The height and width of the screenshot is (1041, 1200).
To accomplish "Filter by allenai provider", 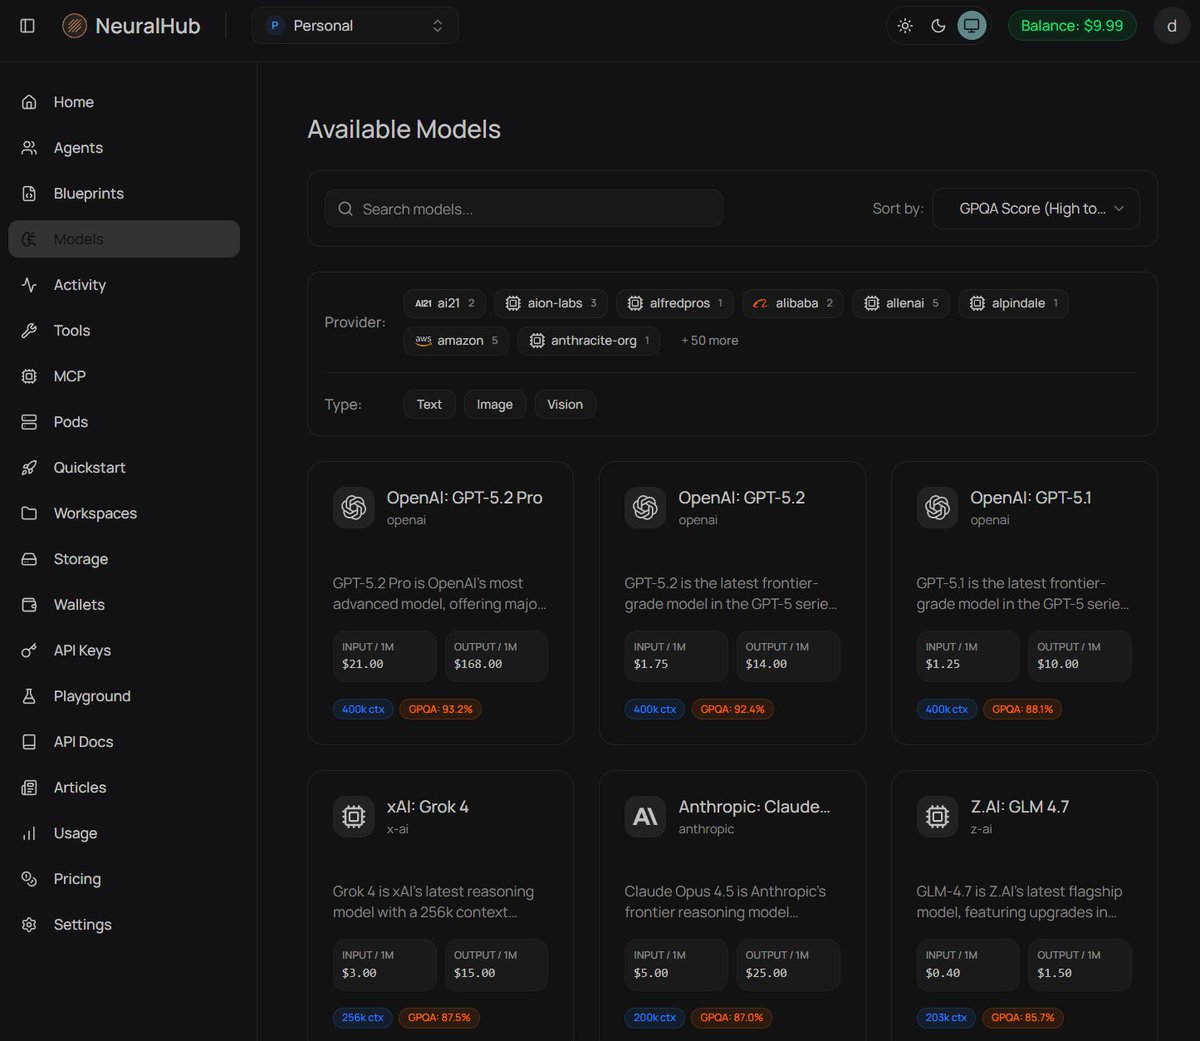I will coord(901,303).
